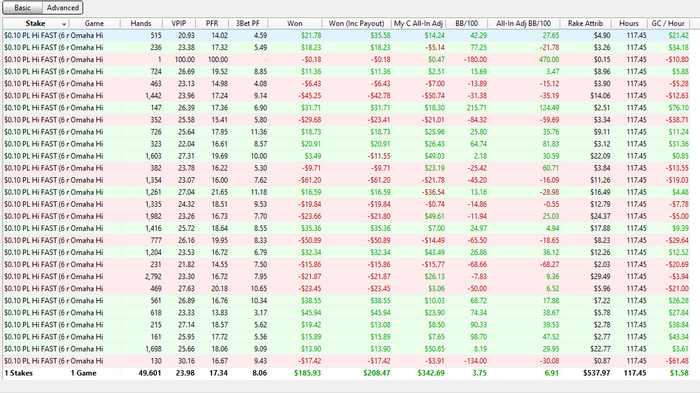Screen dimensions: 700x393
Task: Click the VPIP value 30.16
Action: click(x=187, y=361)
